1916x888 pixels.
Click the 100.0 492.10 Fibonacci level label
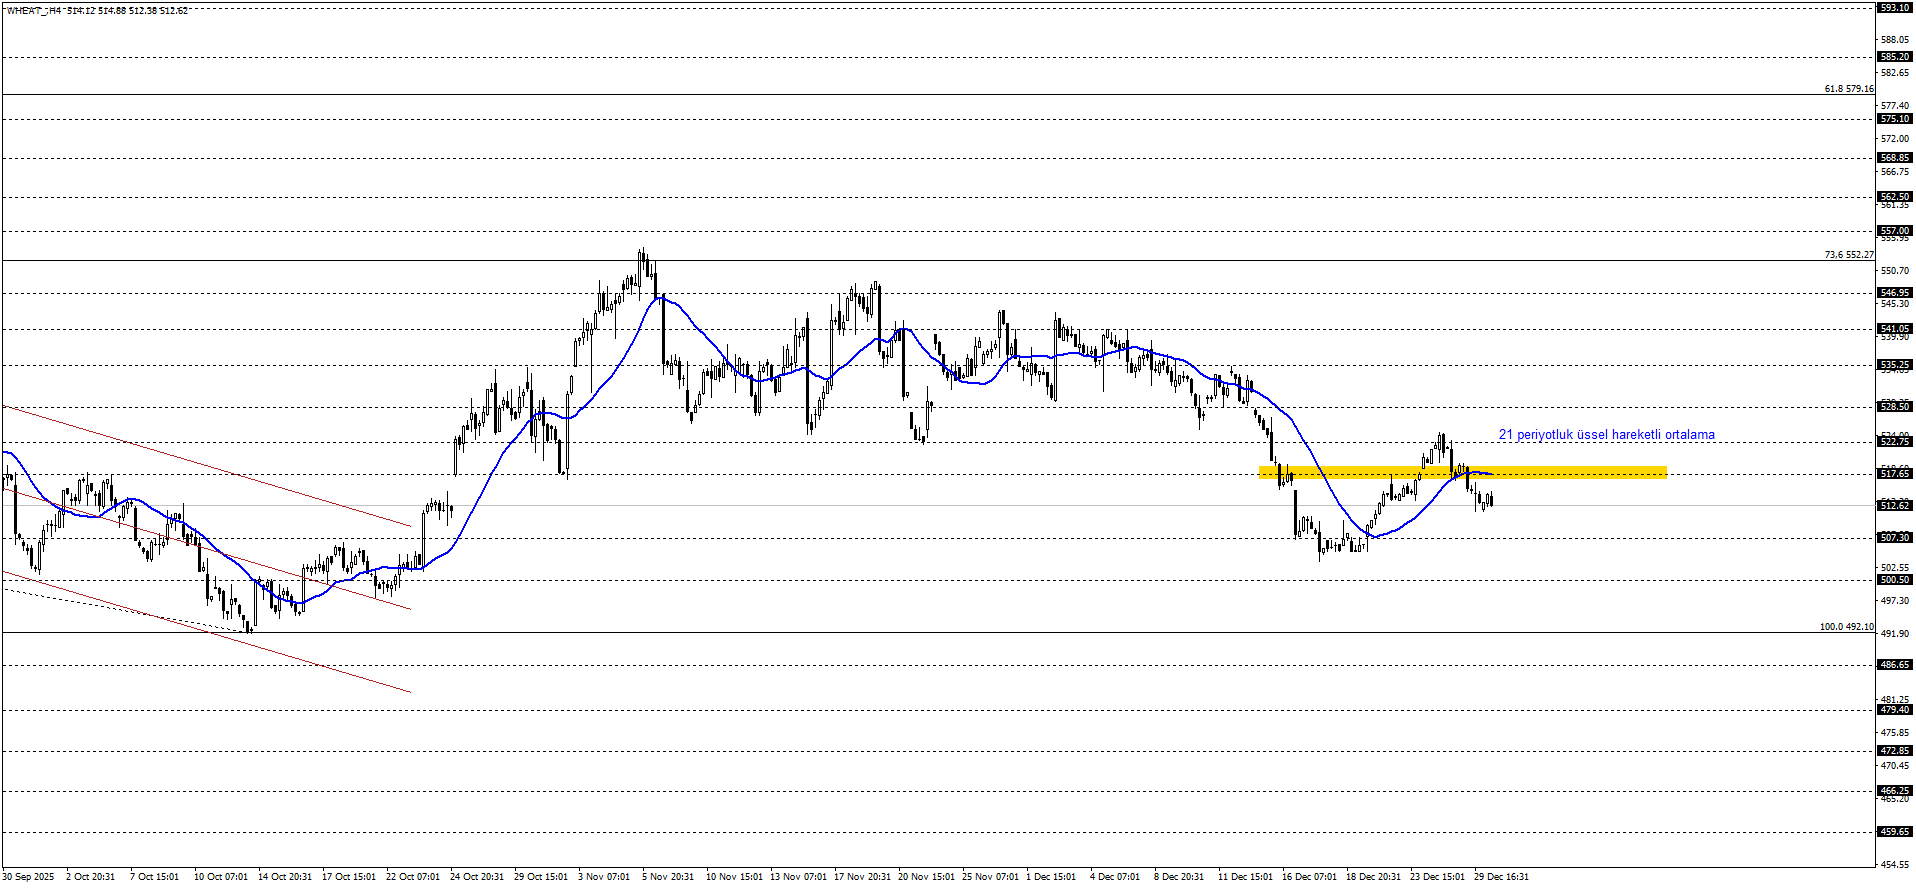(x=1846, y=627)
